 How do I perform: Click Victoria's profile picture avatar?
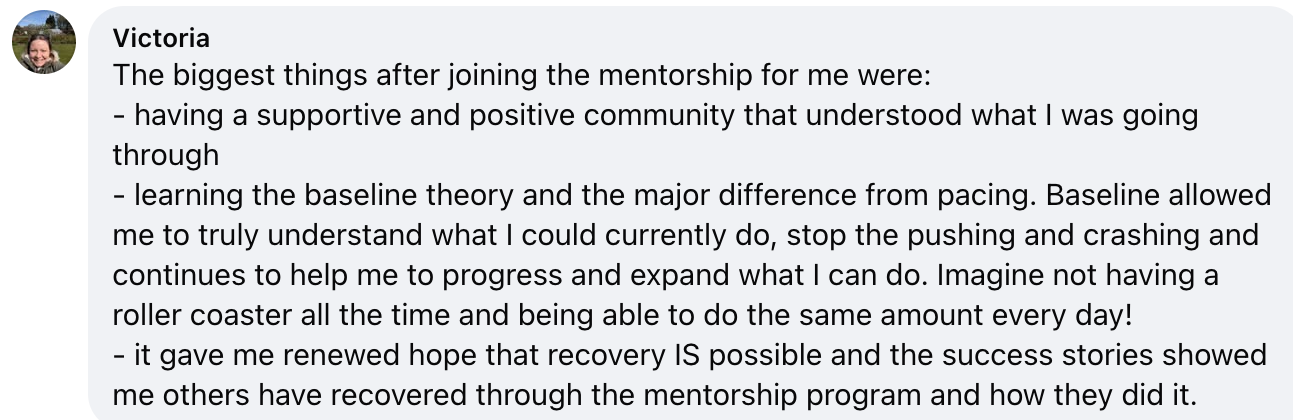(44, 43)
